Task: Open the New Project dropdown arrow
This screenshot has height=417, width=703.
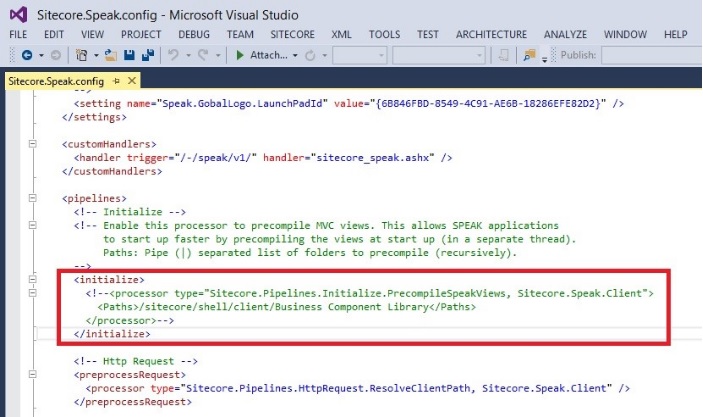Action: pyautogui.click(x=96, y=56)
